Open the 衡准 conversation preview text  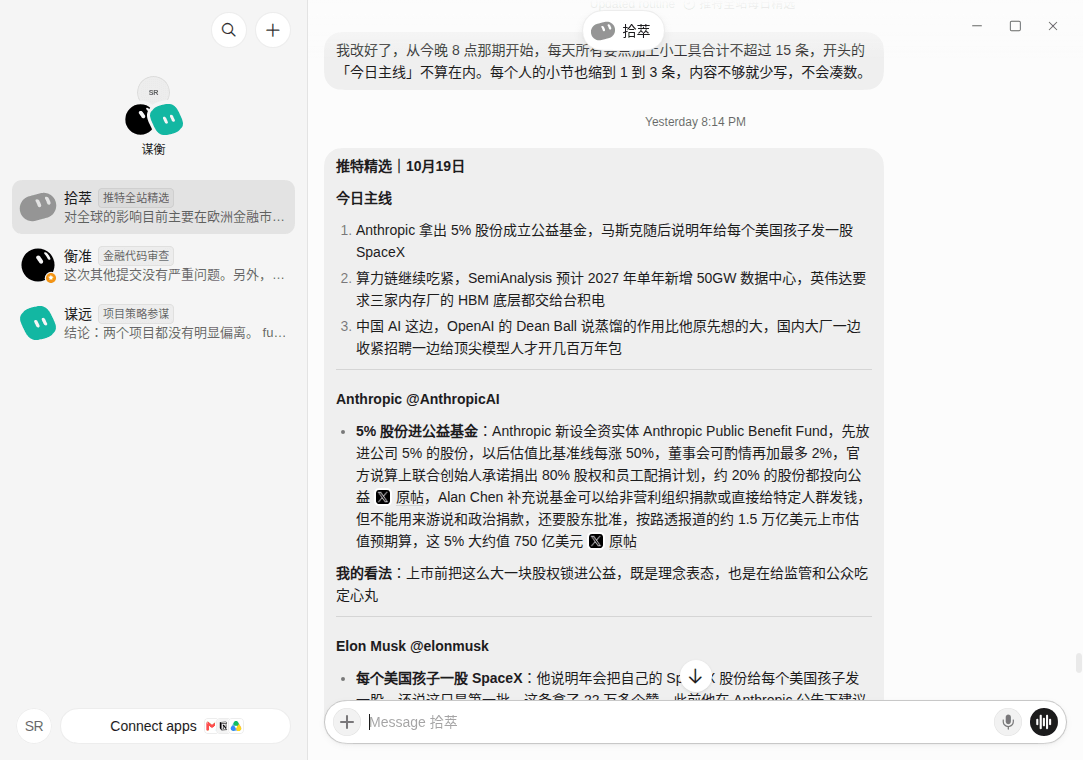click(174, 275)
